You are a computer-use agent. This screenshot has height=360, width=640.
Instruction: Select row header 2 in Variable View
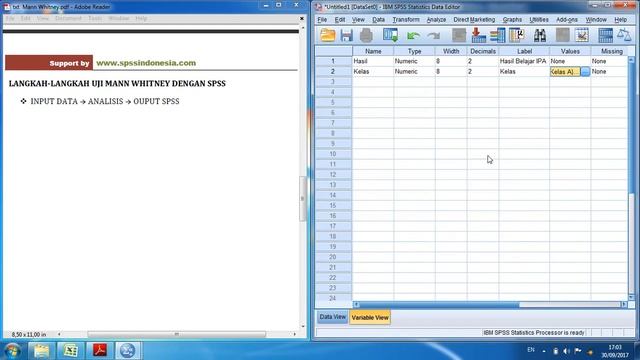tap(333, 71)
